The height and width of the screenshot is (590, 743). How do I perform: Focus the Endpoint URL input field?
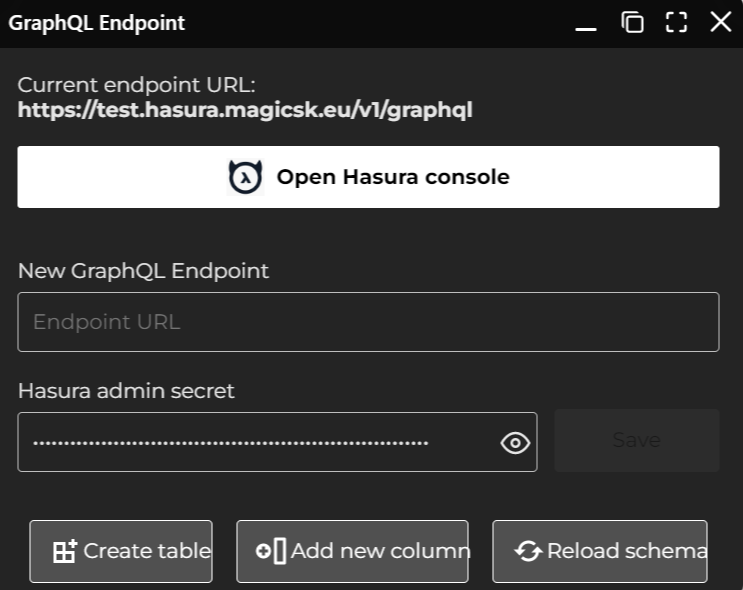click(x=368, y=322)
